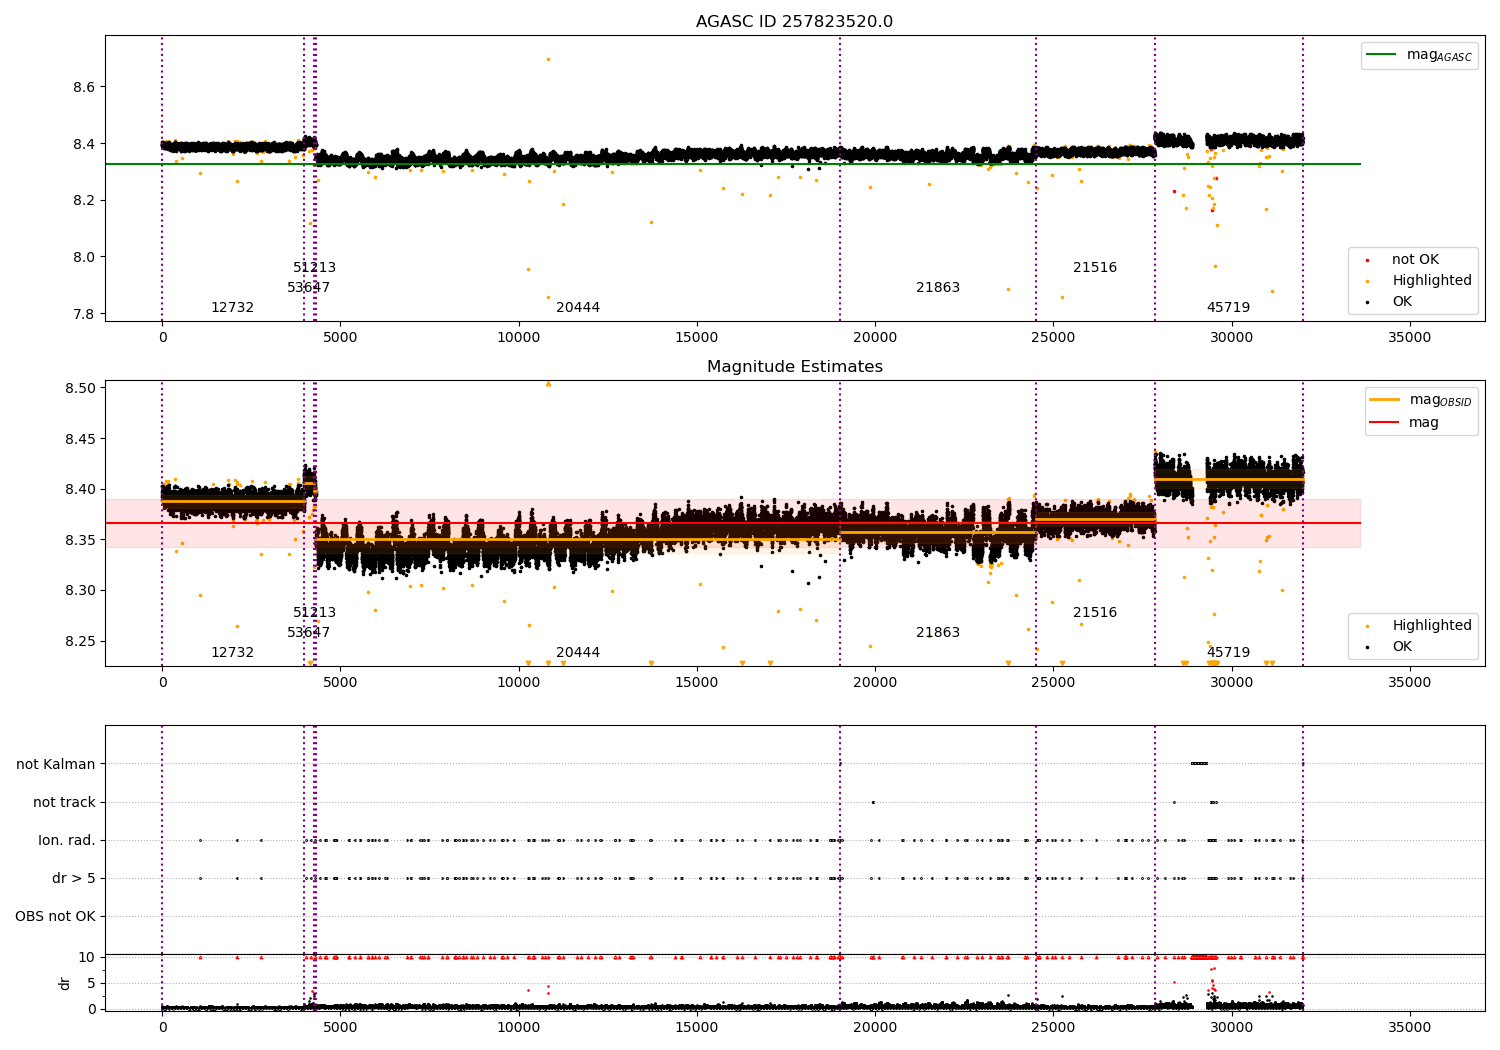Click x-axis tick '30000' under the bottom plot
The width and height of the screenshot is (1500, 1050).
(1232, 1028)
